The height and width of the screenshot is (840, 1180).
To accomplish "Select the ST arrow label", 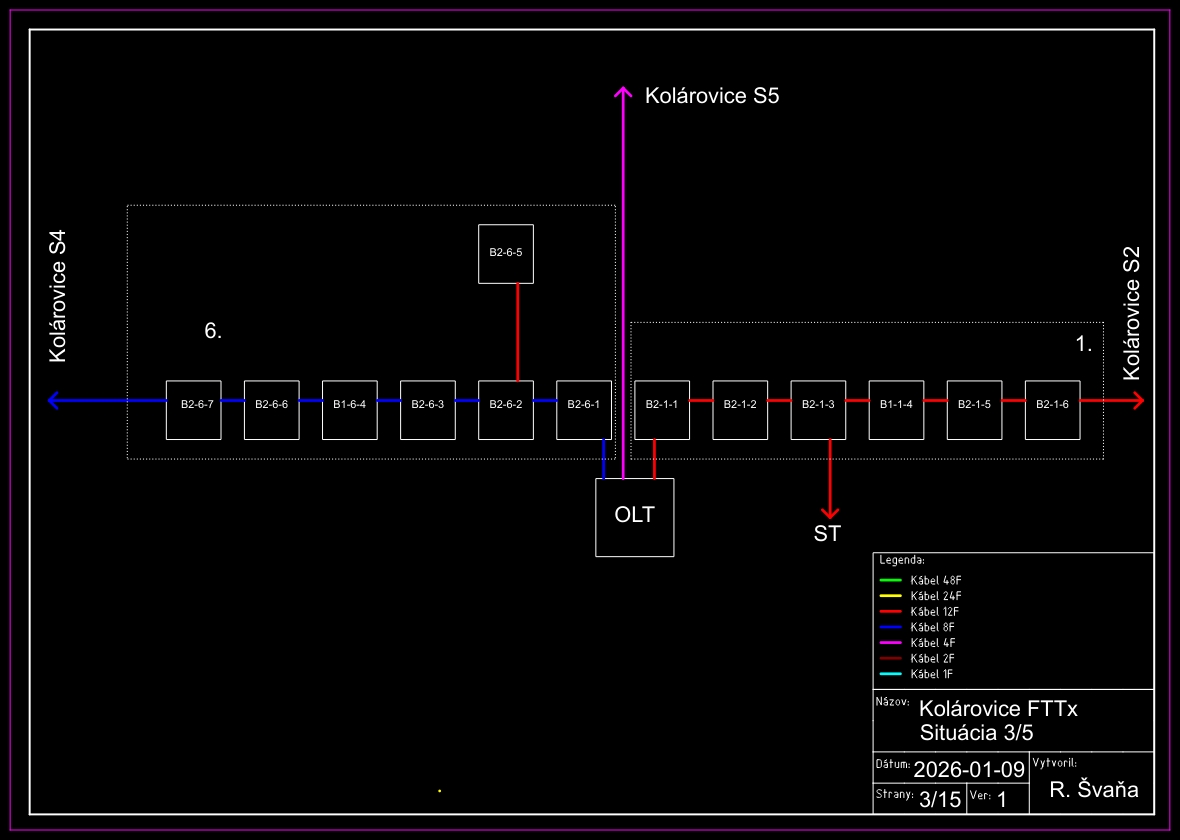I will pyautogui.click(x=827, y=534).
